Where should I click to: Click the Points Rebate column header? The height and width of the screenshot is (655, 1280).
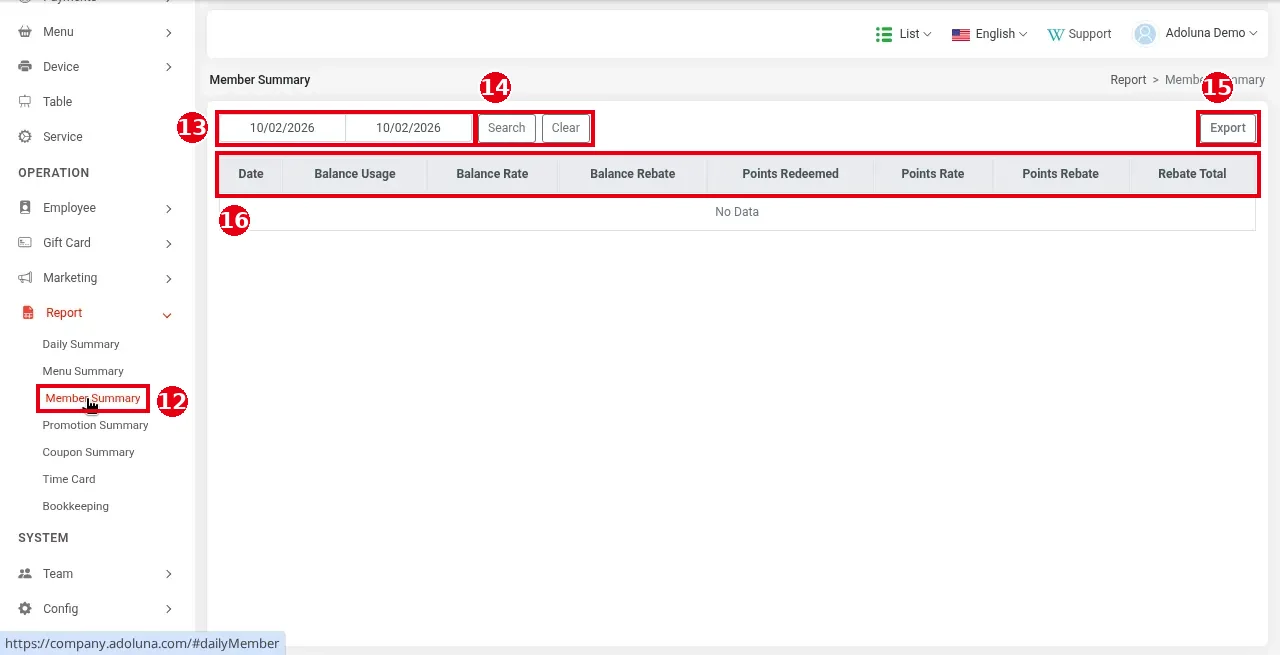pyautogui.click(x=1060, y=174)
